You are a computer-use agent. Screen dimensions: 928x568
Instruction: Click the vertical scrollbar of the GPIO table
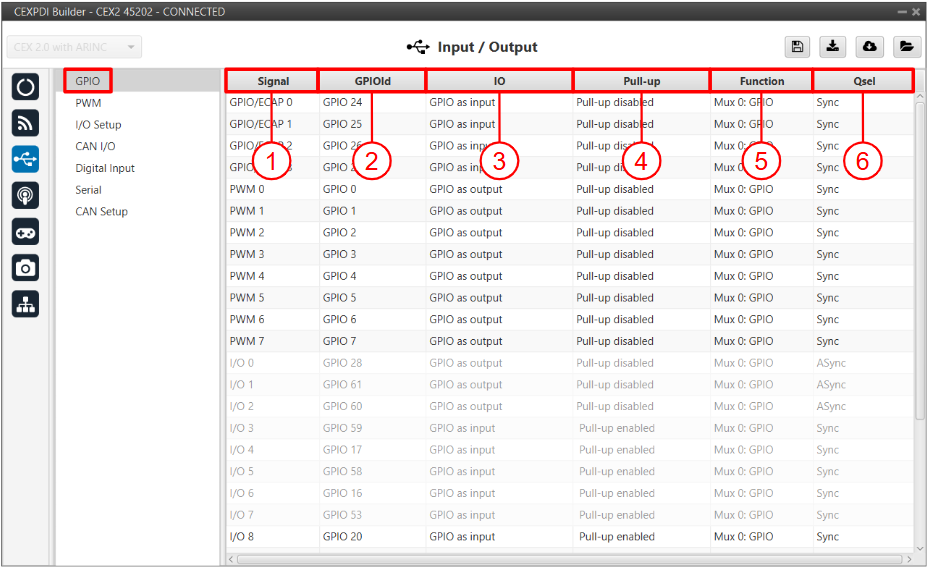[920, 260]
